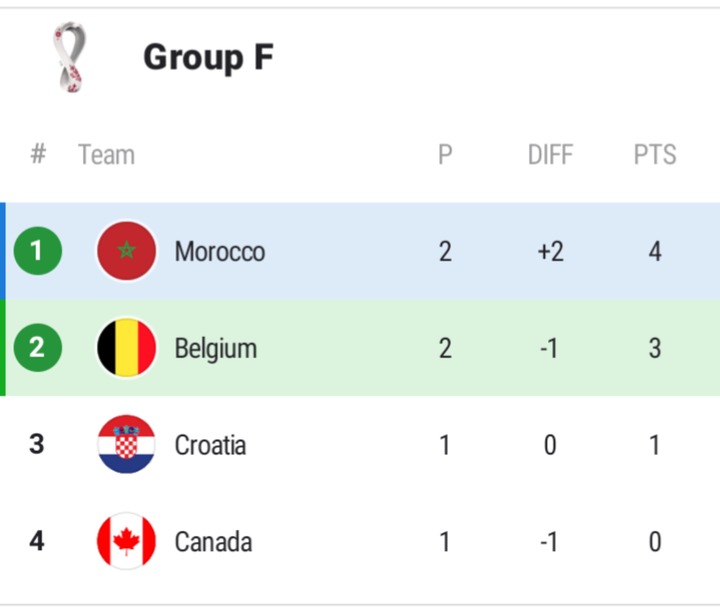
Task: Click the Canada flag icon
Action: pos(126,541)
